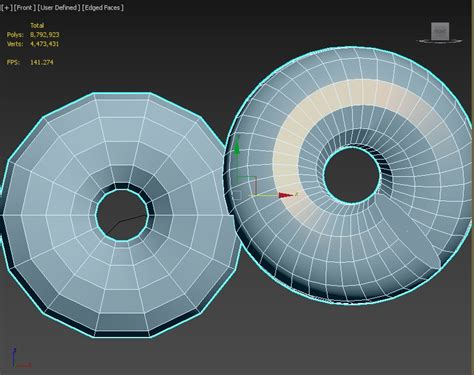474x375 pixels.
Task: Open the [User Defined] shading menu
Action: [x=59, y=7]
